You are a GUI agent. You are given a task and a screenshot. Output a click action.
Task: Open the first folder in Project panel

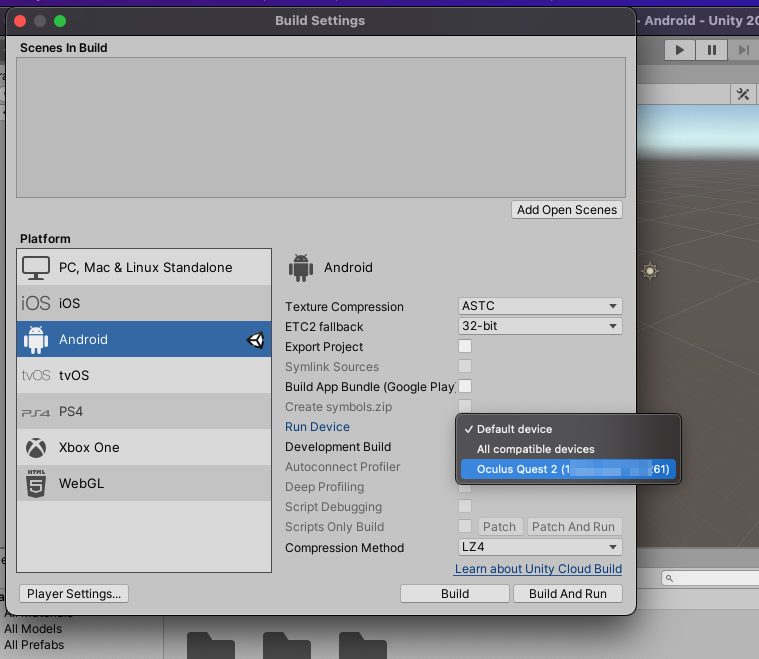click(x=211, y=645)
